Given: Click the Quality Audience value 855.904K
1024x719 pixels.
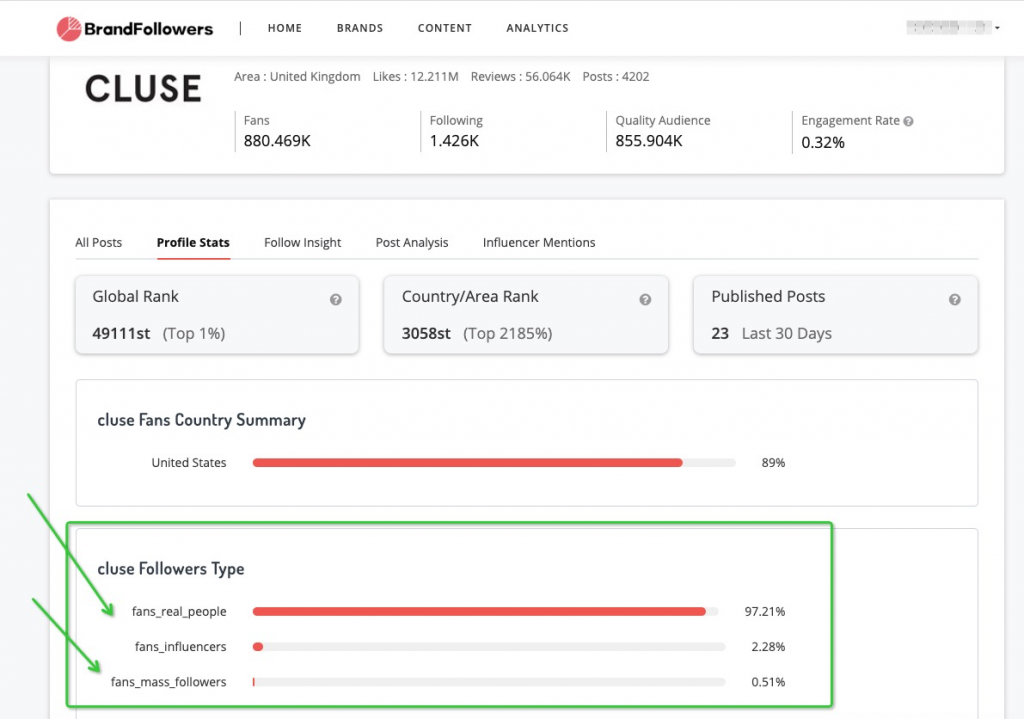Looking at the screenshot, I should [x=648, y=140].
